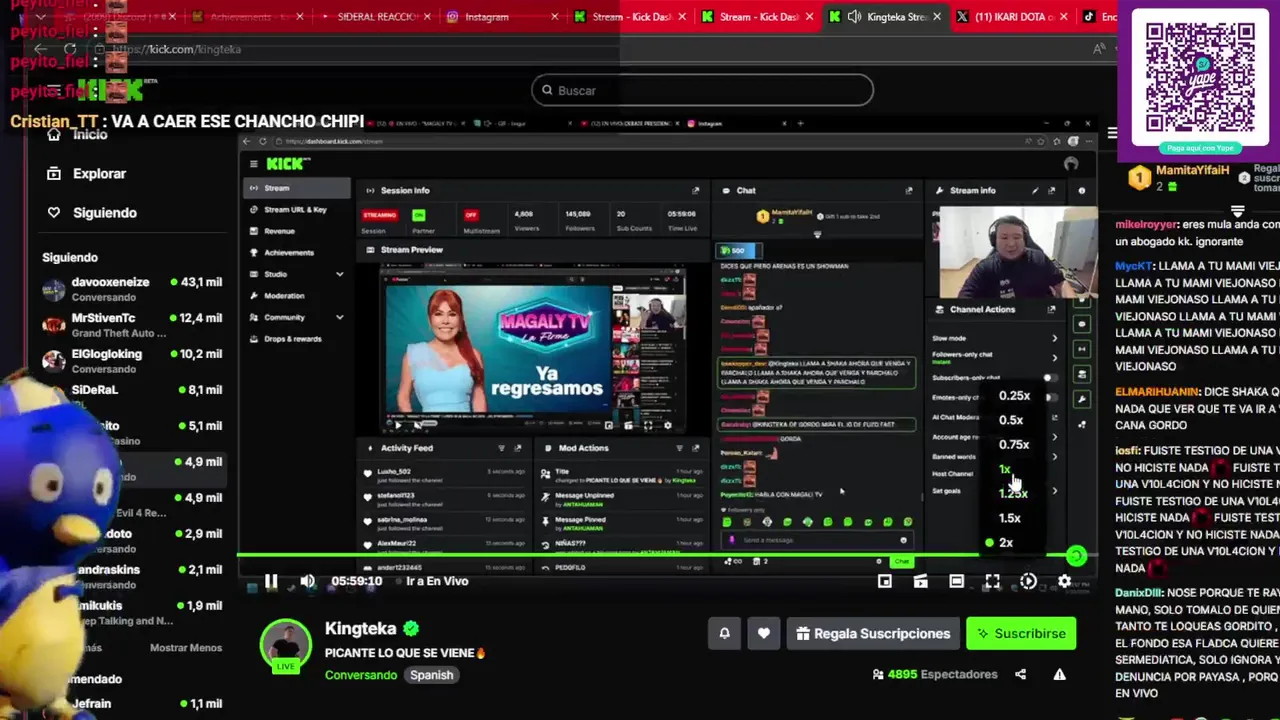This screenshot has height=720, width=1280.
Task: Click the progress bar end handle
Action: click(x=1076, y=556)
